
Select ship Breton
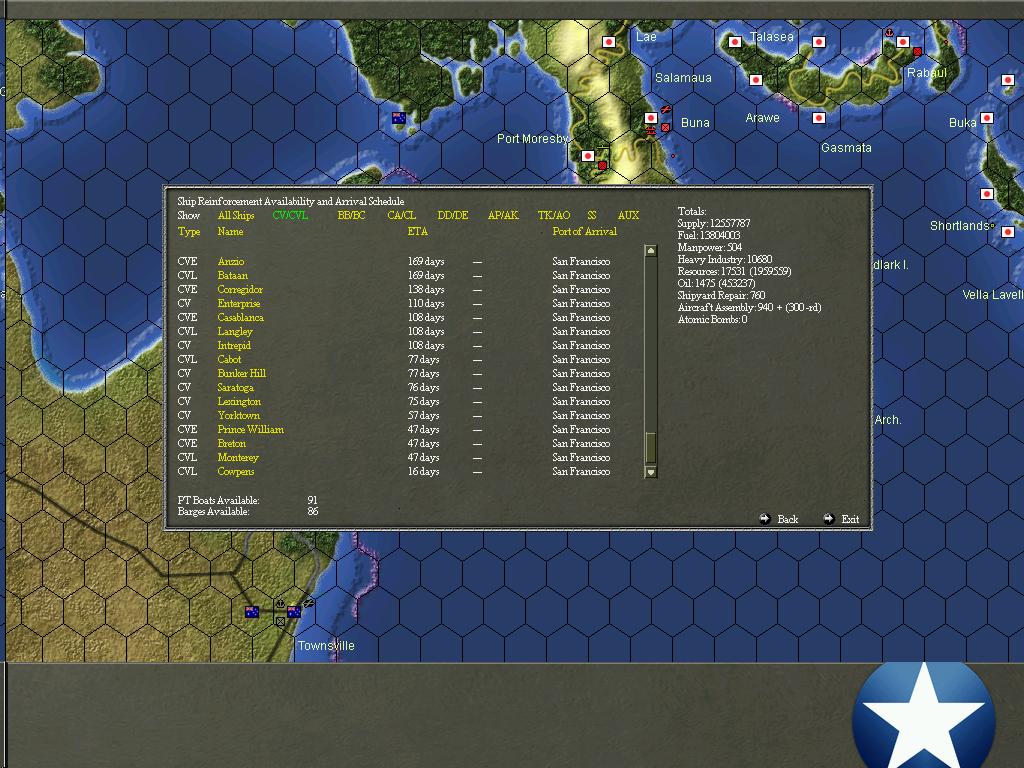(232, 443)
